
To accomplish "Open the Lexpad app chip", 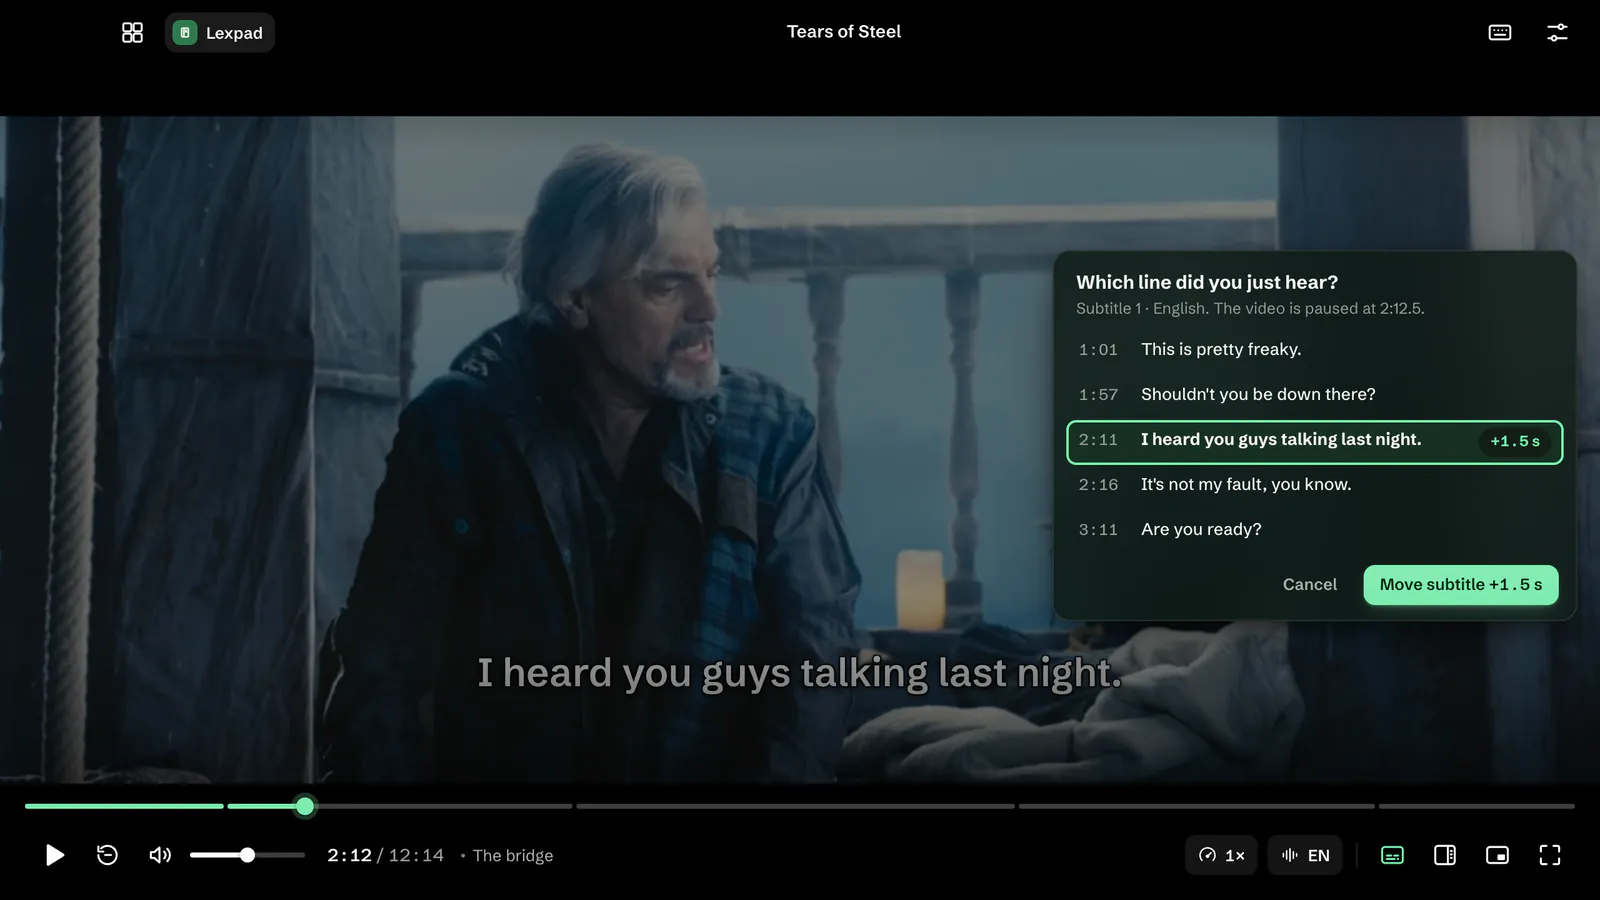I will pyautogui.click(x=220, y=33).
